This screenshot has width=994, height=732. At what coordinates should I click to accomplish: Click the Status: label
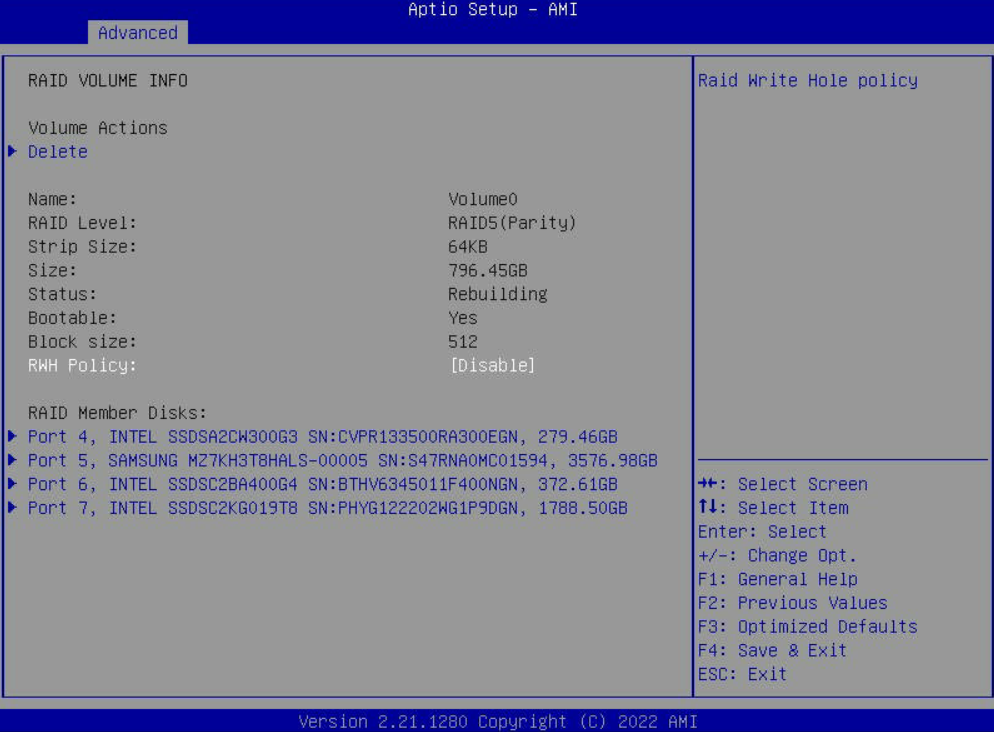pos(62,295)
